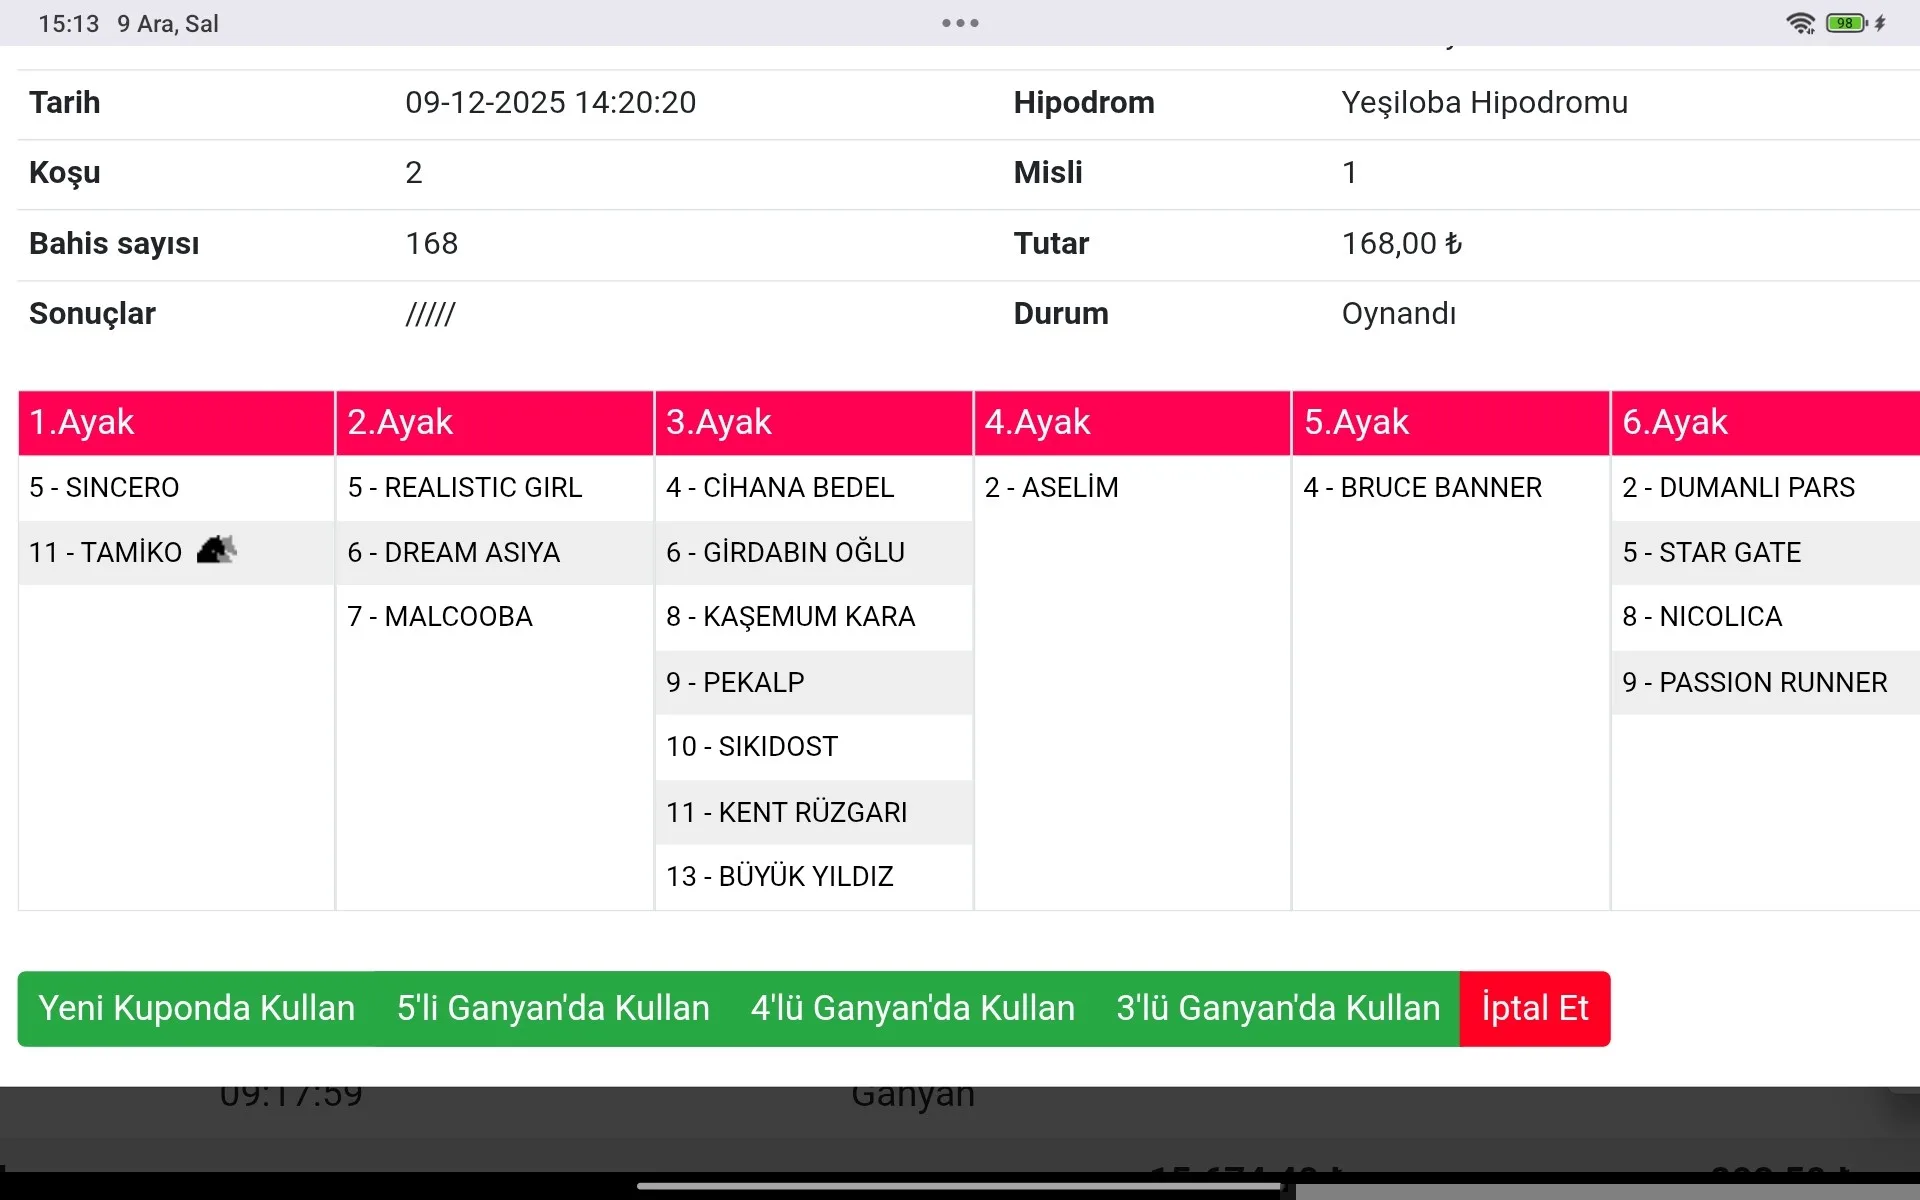The width and height of the screenshot is (1920, 1200).
Task: Select 9 - PASSION RUNNER row
Action: [x=1754, y=682]
